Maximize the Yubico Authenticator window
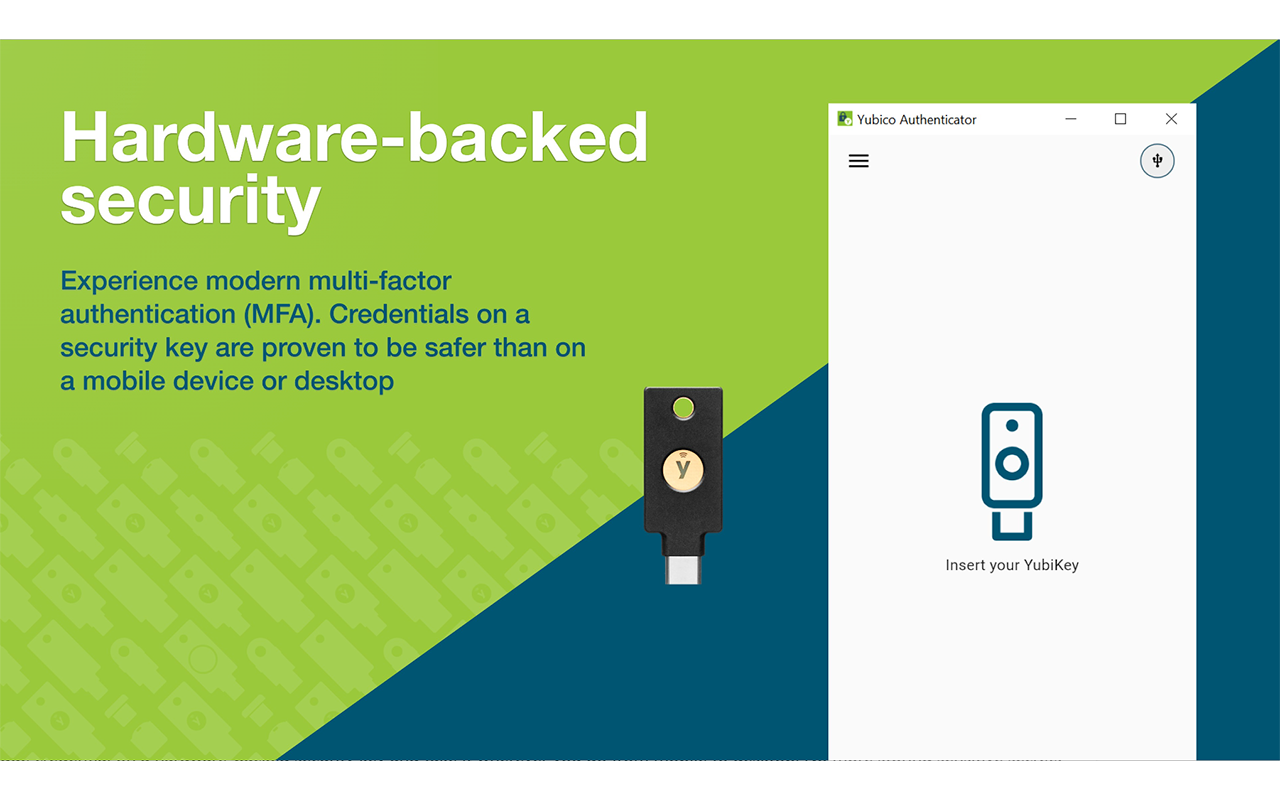The image size is (1280, 800). (x=1120, y=119)
